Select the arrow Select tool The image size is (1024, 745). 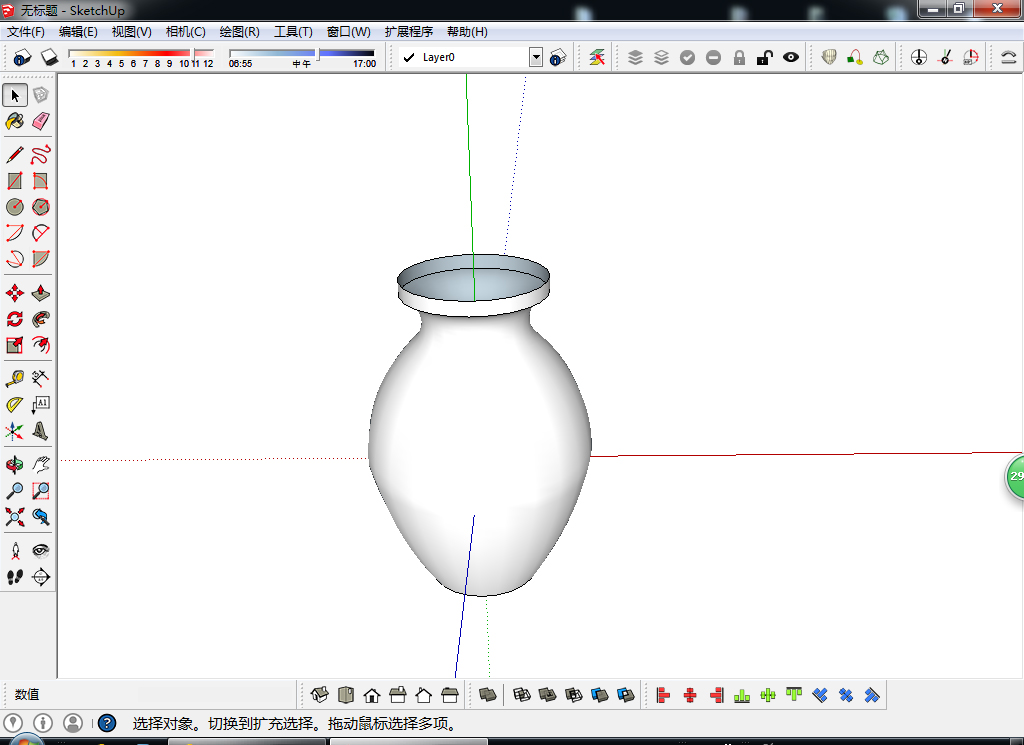[x=15, y=95]
